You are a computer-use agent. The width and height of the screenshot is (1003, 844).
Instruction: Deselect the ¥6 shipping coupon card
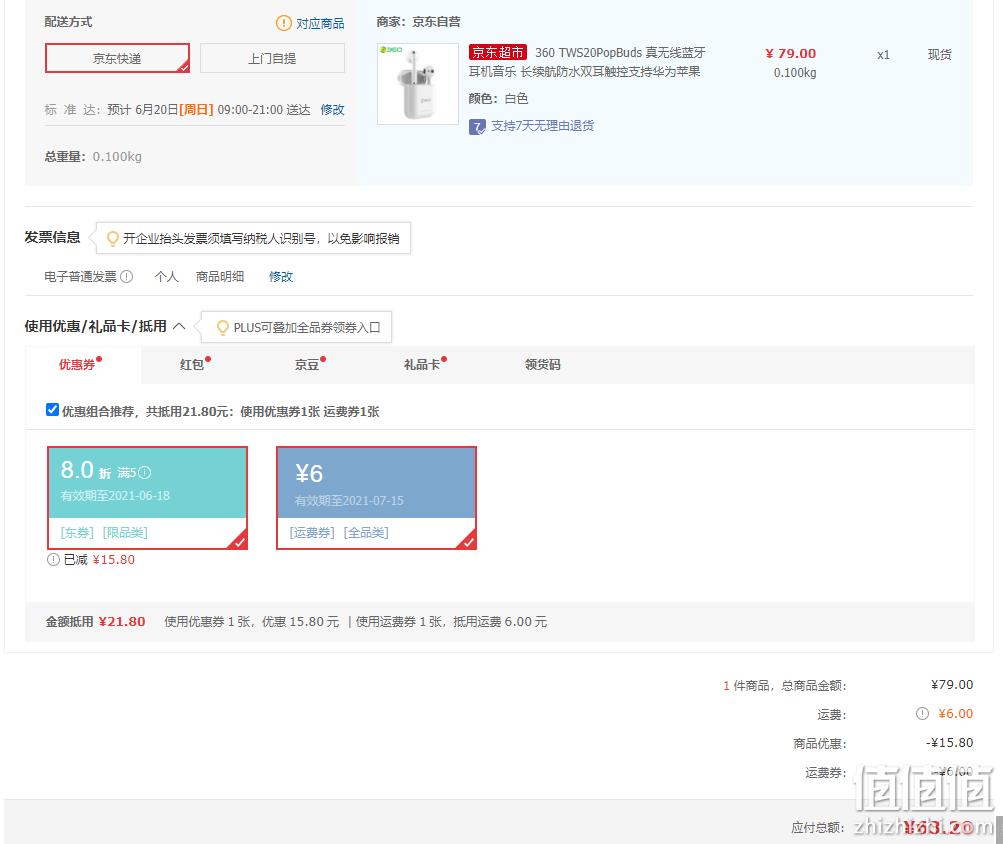click(376, 498)
